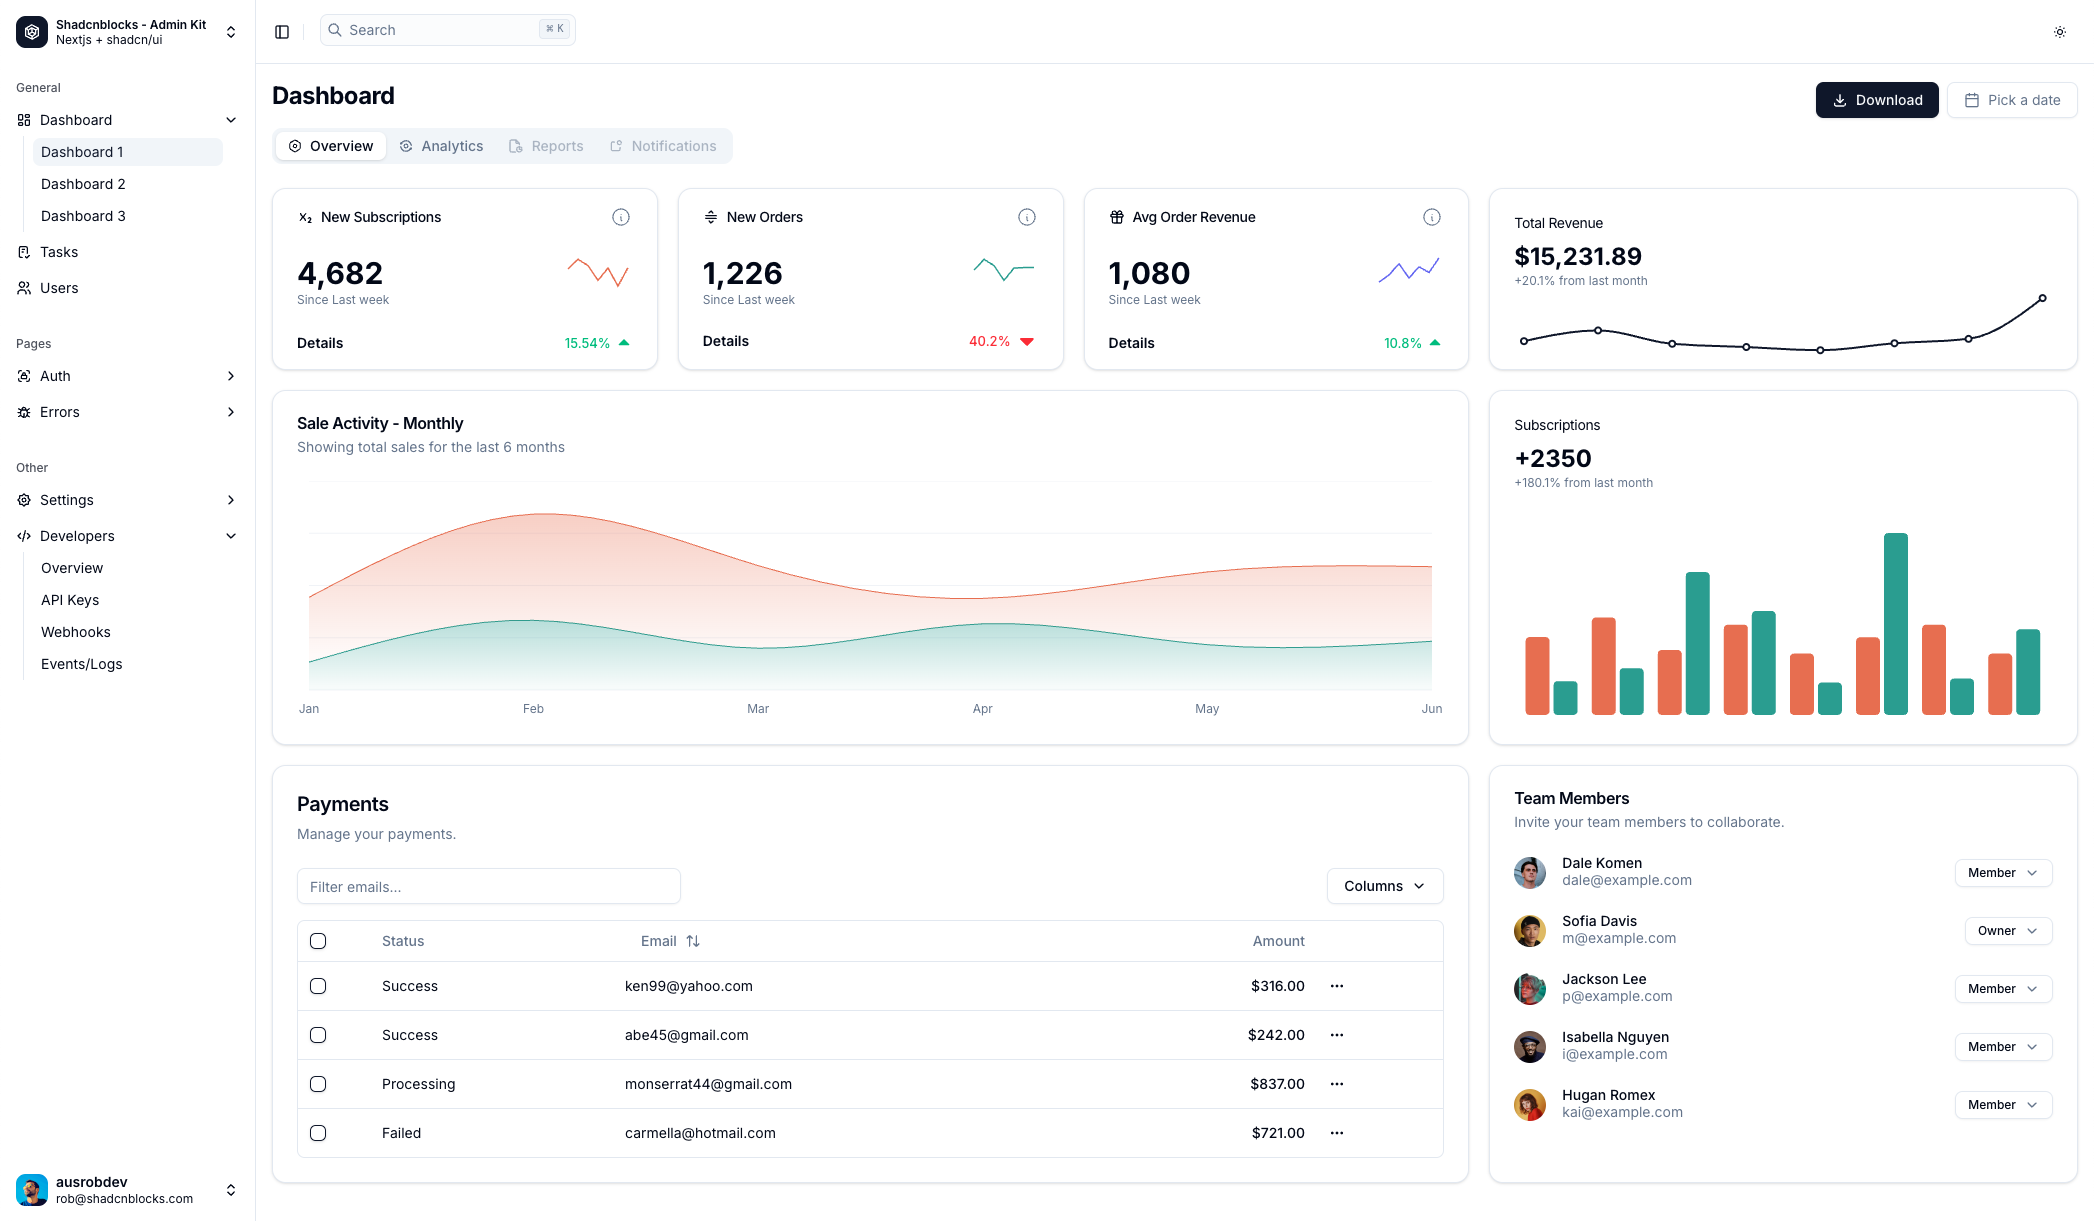Open the Columns dropdown in Payments
The height and width of the screenshot is (1221, 2094).
(1384, 886)
